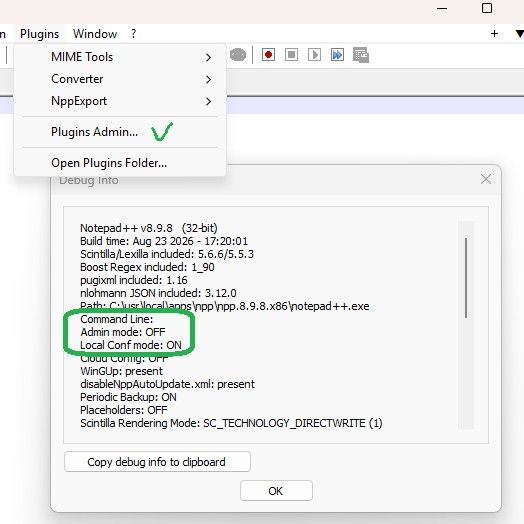Screen dimensions: 524x524
Task: Click the black down-arrow beside plus
Action: (520, 34)
